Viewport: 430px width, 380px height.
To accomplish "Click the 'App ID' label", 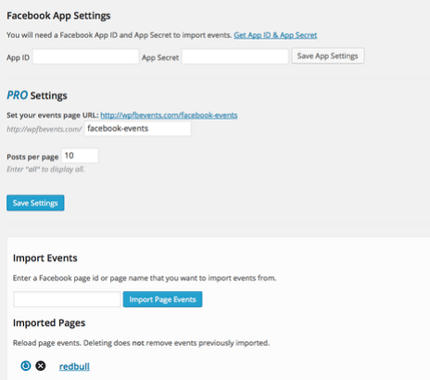I will pos(18,58).
